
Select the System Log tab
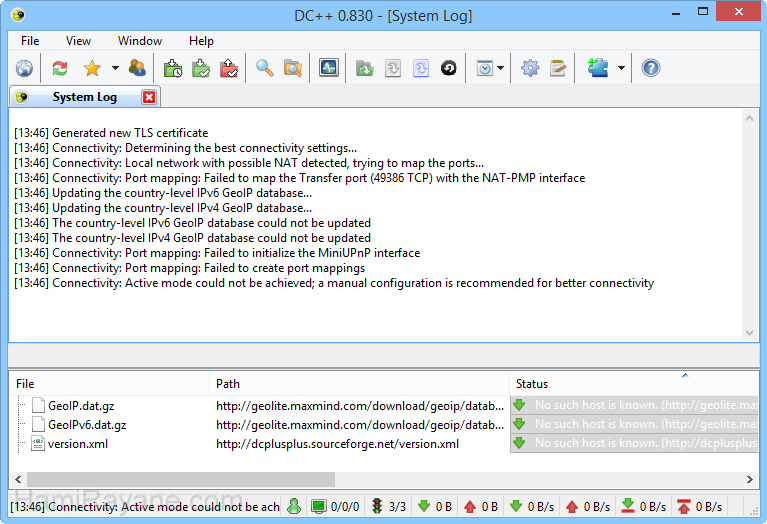point(84,97)
